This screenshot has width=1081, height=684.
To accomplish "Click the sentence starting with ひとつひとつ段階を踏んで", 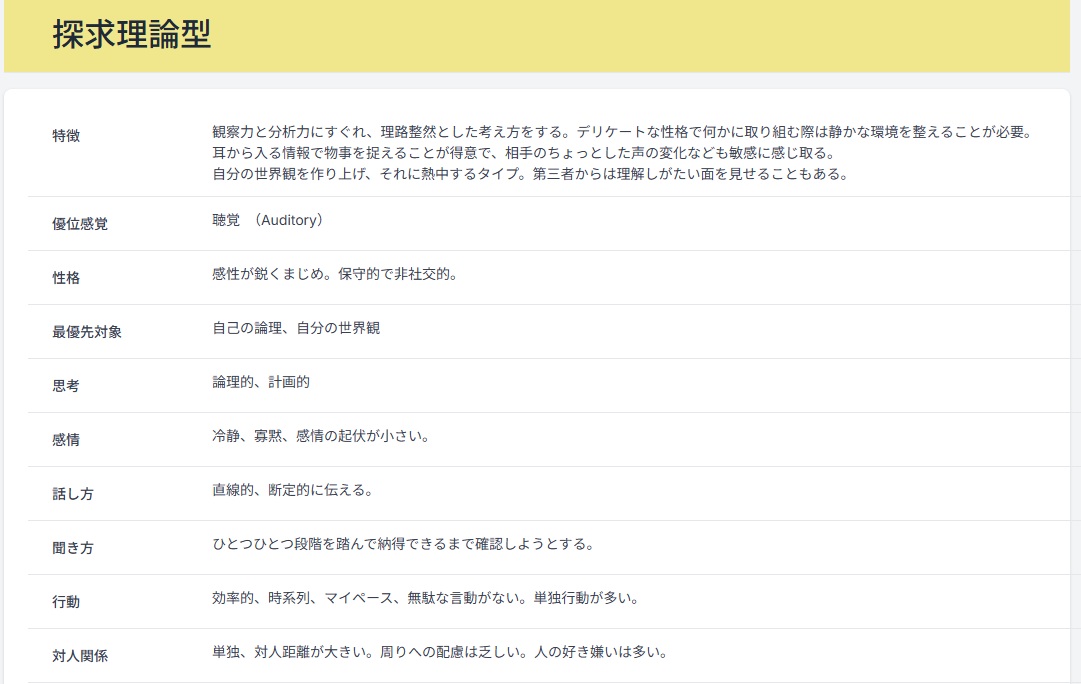I will click(x=404, y=544).
